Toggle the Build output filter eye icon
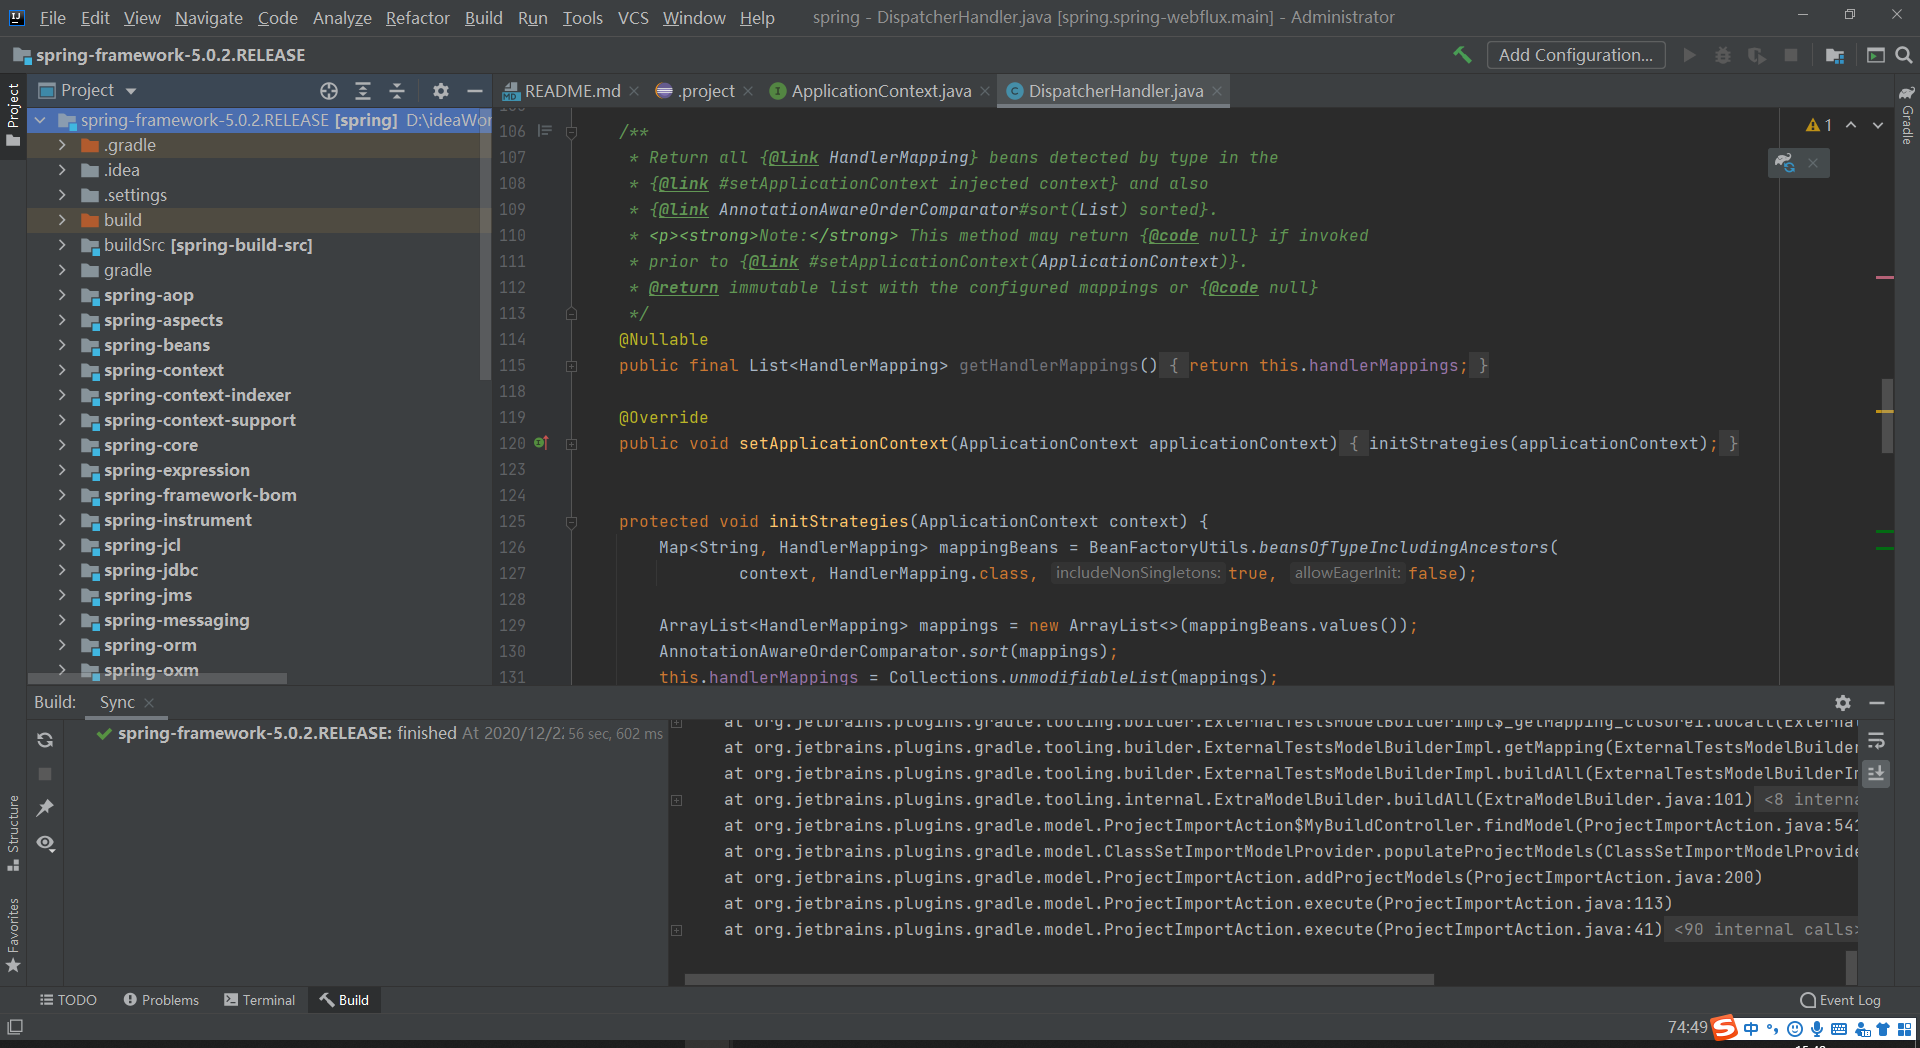 pyautogui.click(x=44, y=844)
